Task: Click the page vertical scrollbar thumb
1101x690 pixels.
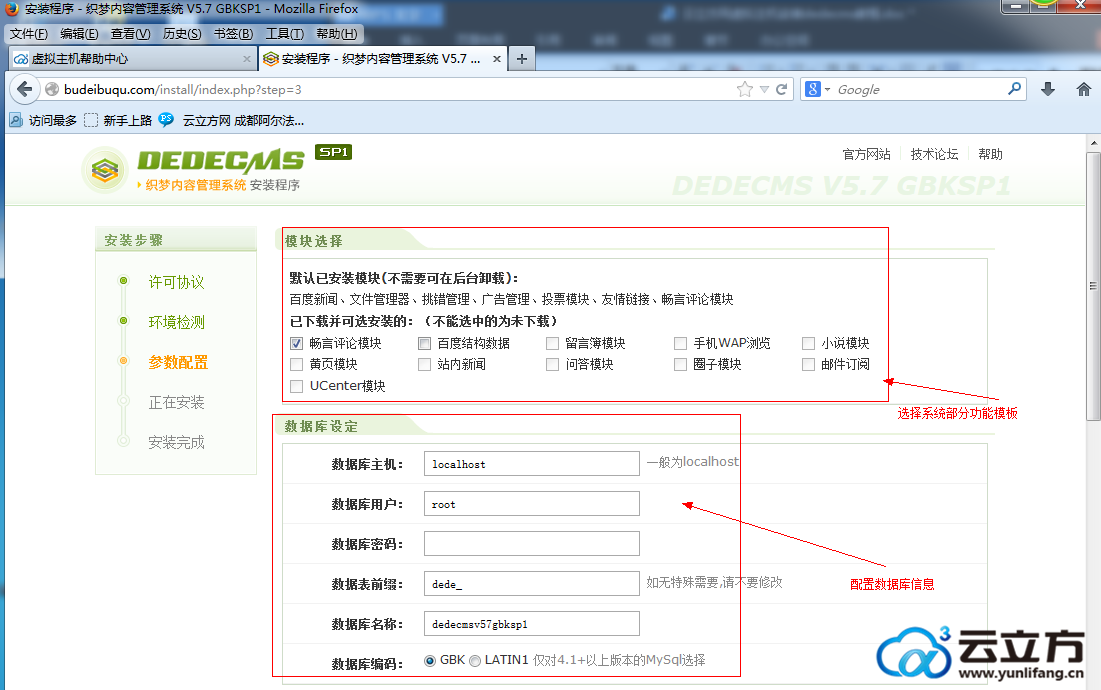Action: pos(1093,286)
